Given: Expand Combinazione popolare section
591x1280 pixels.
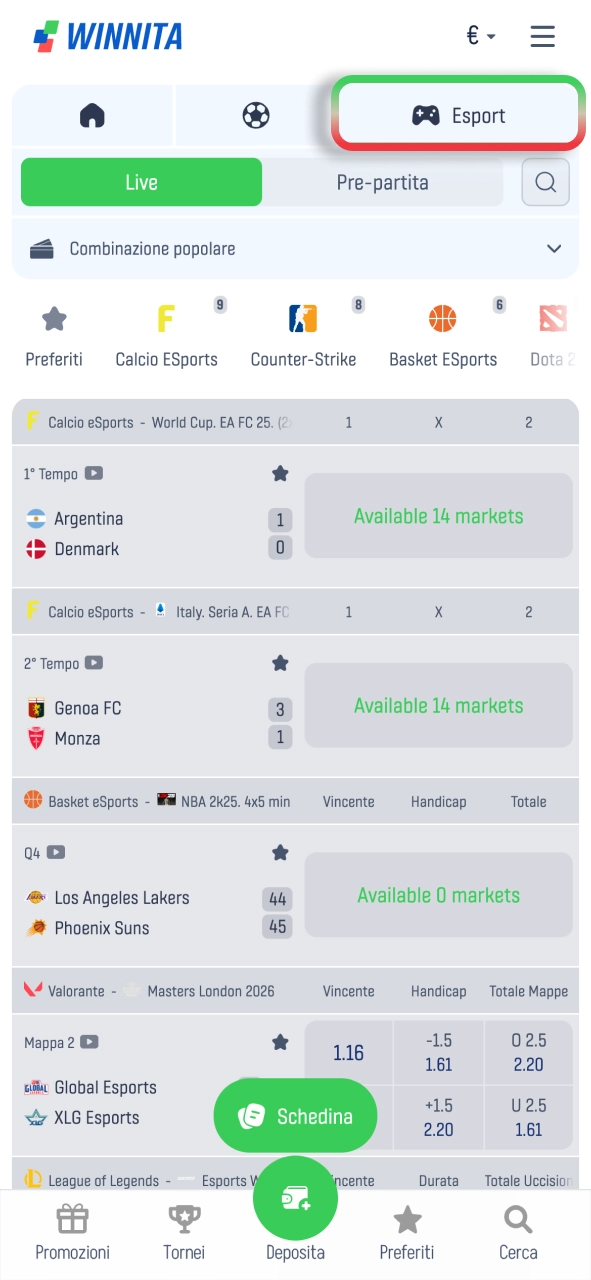Looking at the screenshot, I should 295,249.
